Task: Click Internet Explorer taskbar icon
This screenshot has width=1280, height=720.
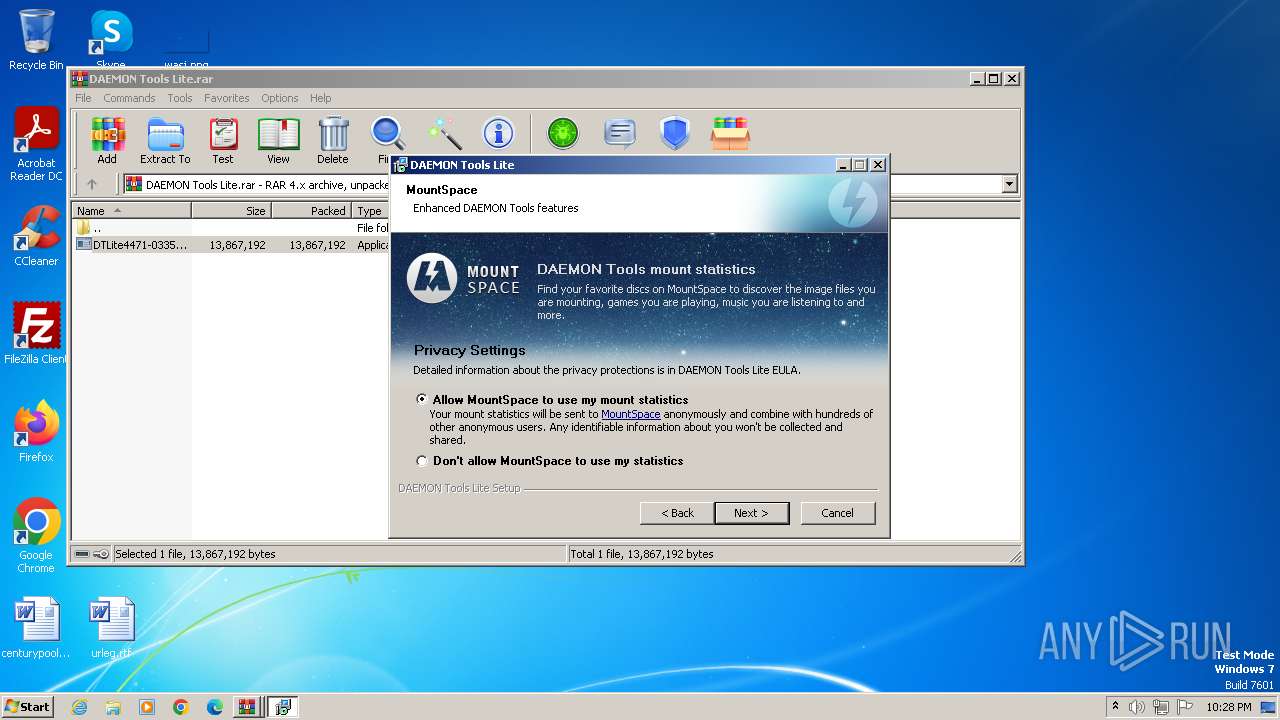Action: point(79,707)
